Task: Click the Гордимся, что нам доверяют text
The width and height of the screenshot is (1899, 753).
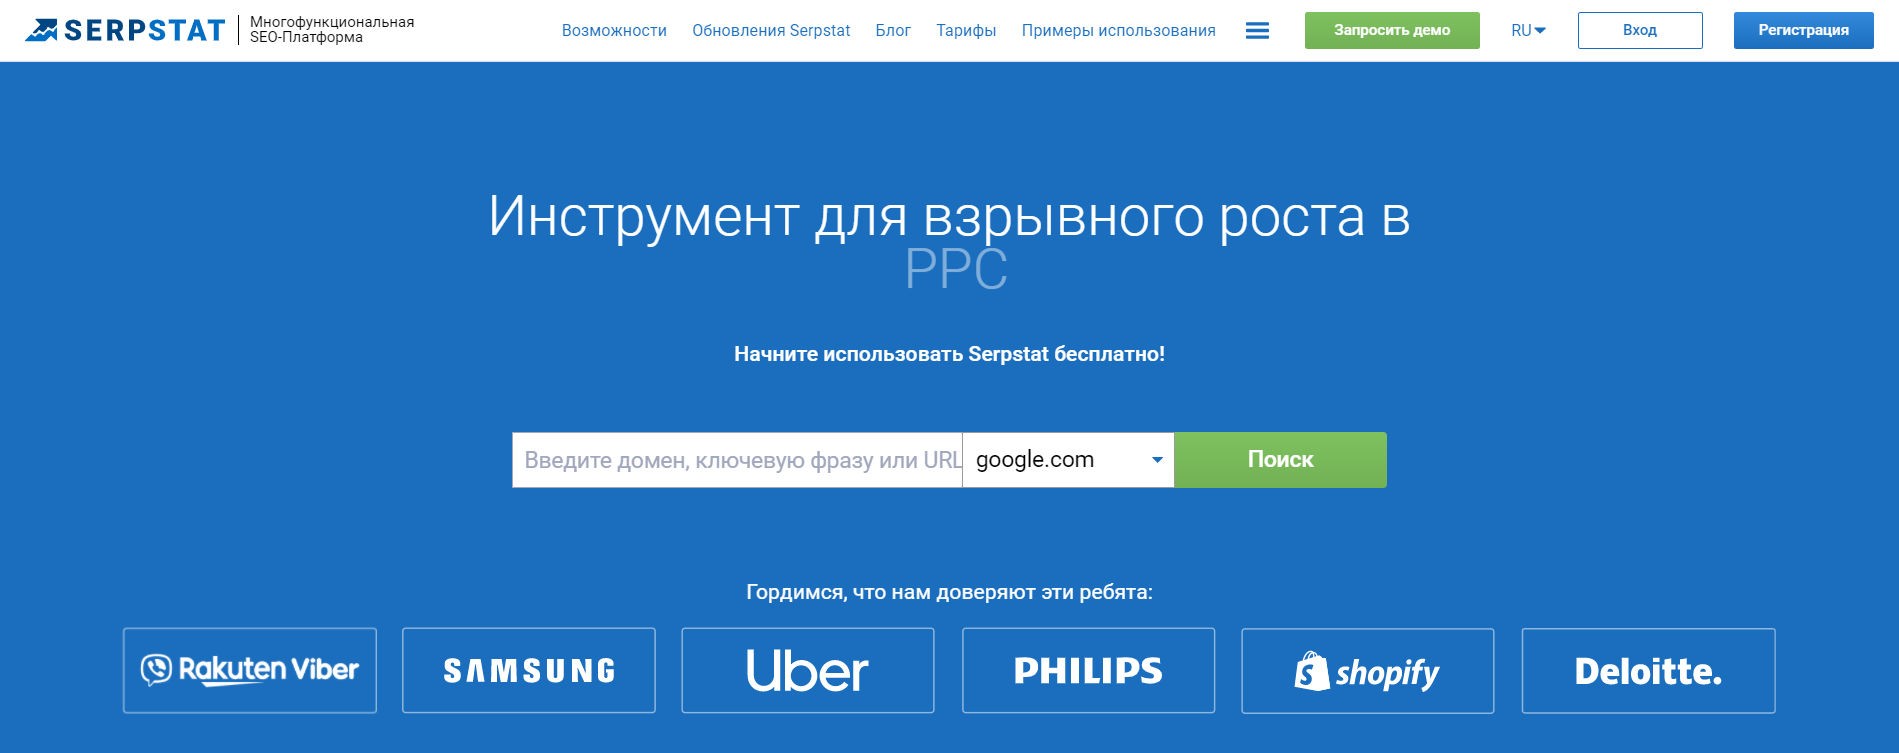Action: pyautogui.click(x=949, y=592)
